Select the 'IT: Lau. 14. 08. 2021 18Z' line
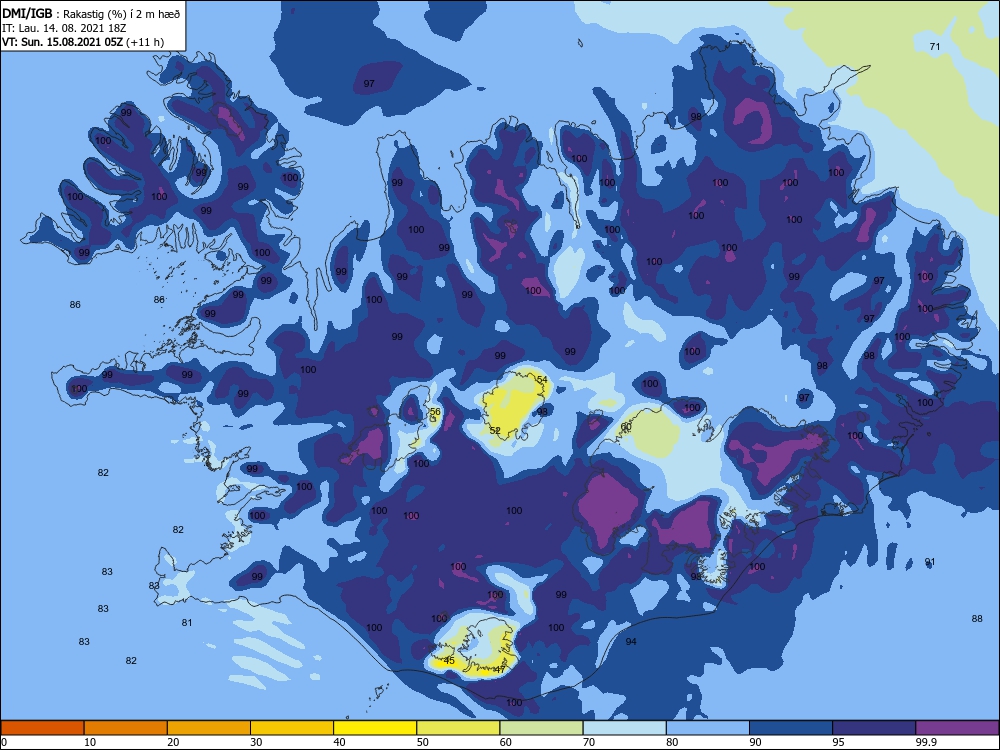This screenshot has height=750, width=1000. point(64,28)
